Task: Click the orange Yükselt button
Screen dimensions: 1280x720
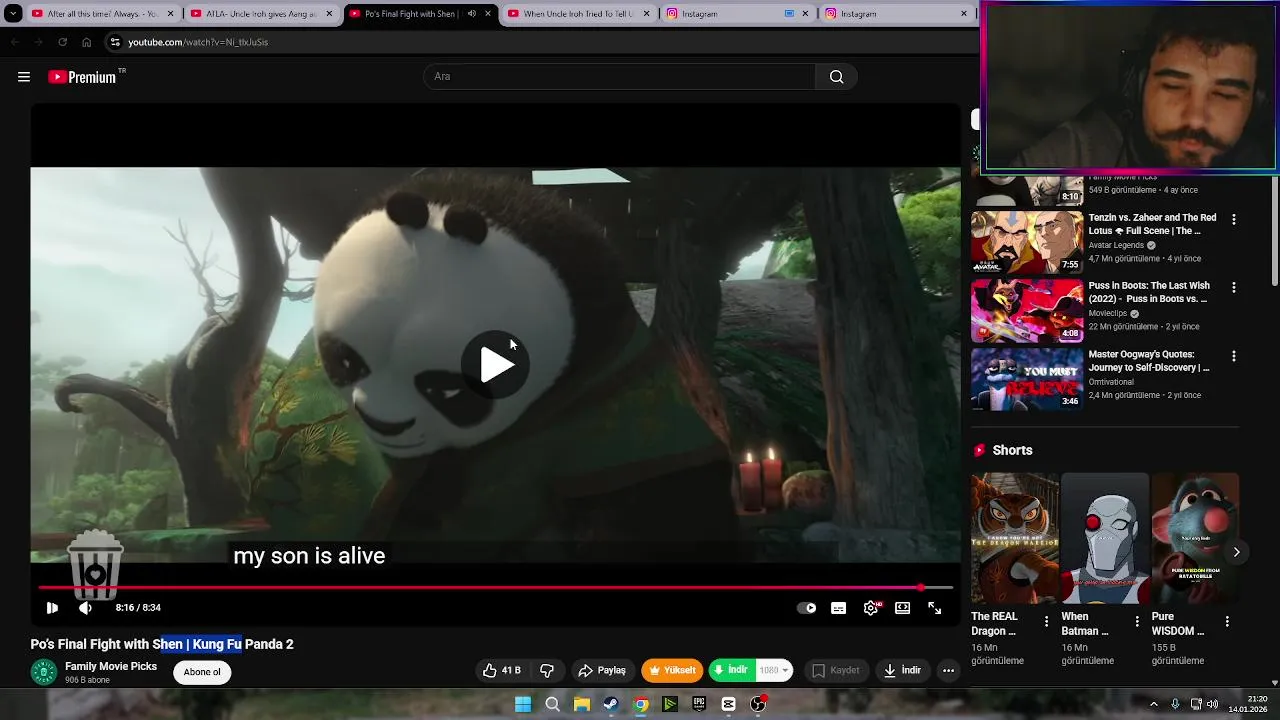Action: pyautogui.click(x=672, y=670)
